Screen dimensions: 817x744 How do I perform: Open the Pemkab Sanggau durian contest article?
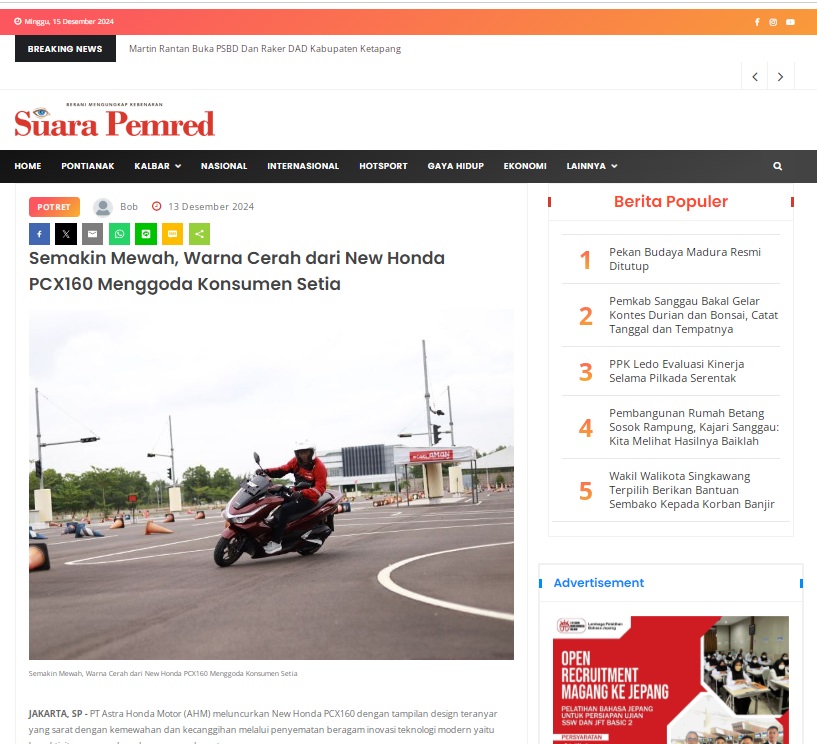[x=694, y=315]
